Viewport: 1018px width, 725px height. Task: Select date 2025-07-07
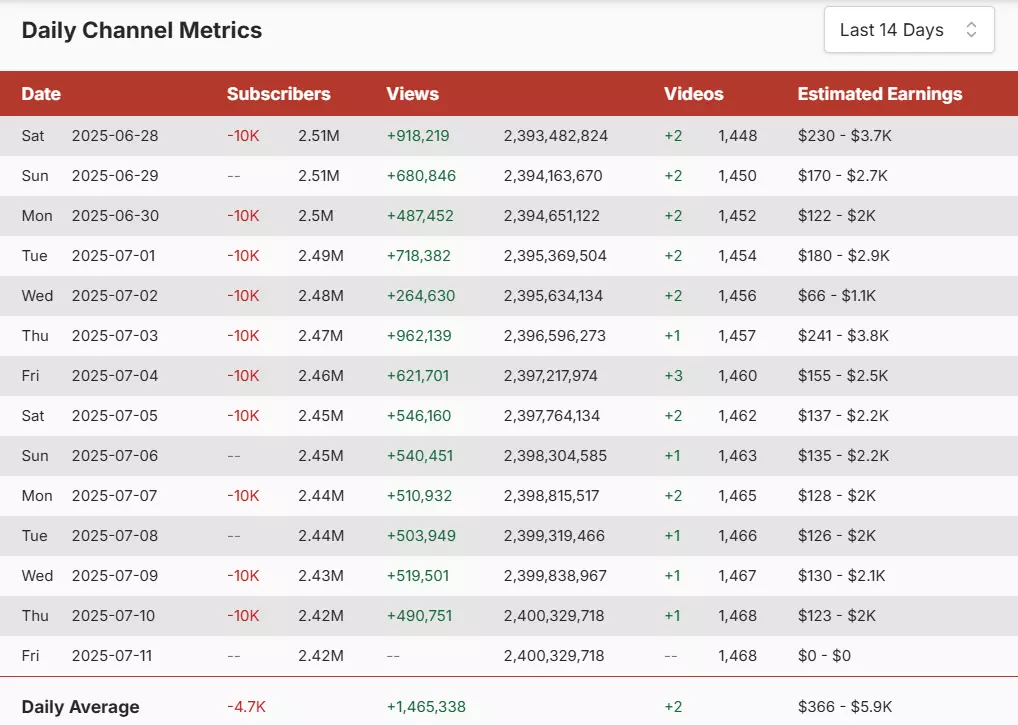114,496
